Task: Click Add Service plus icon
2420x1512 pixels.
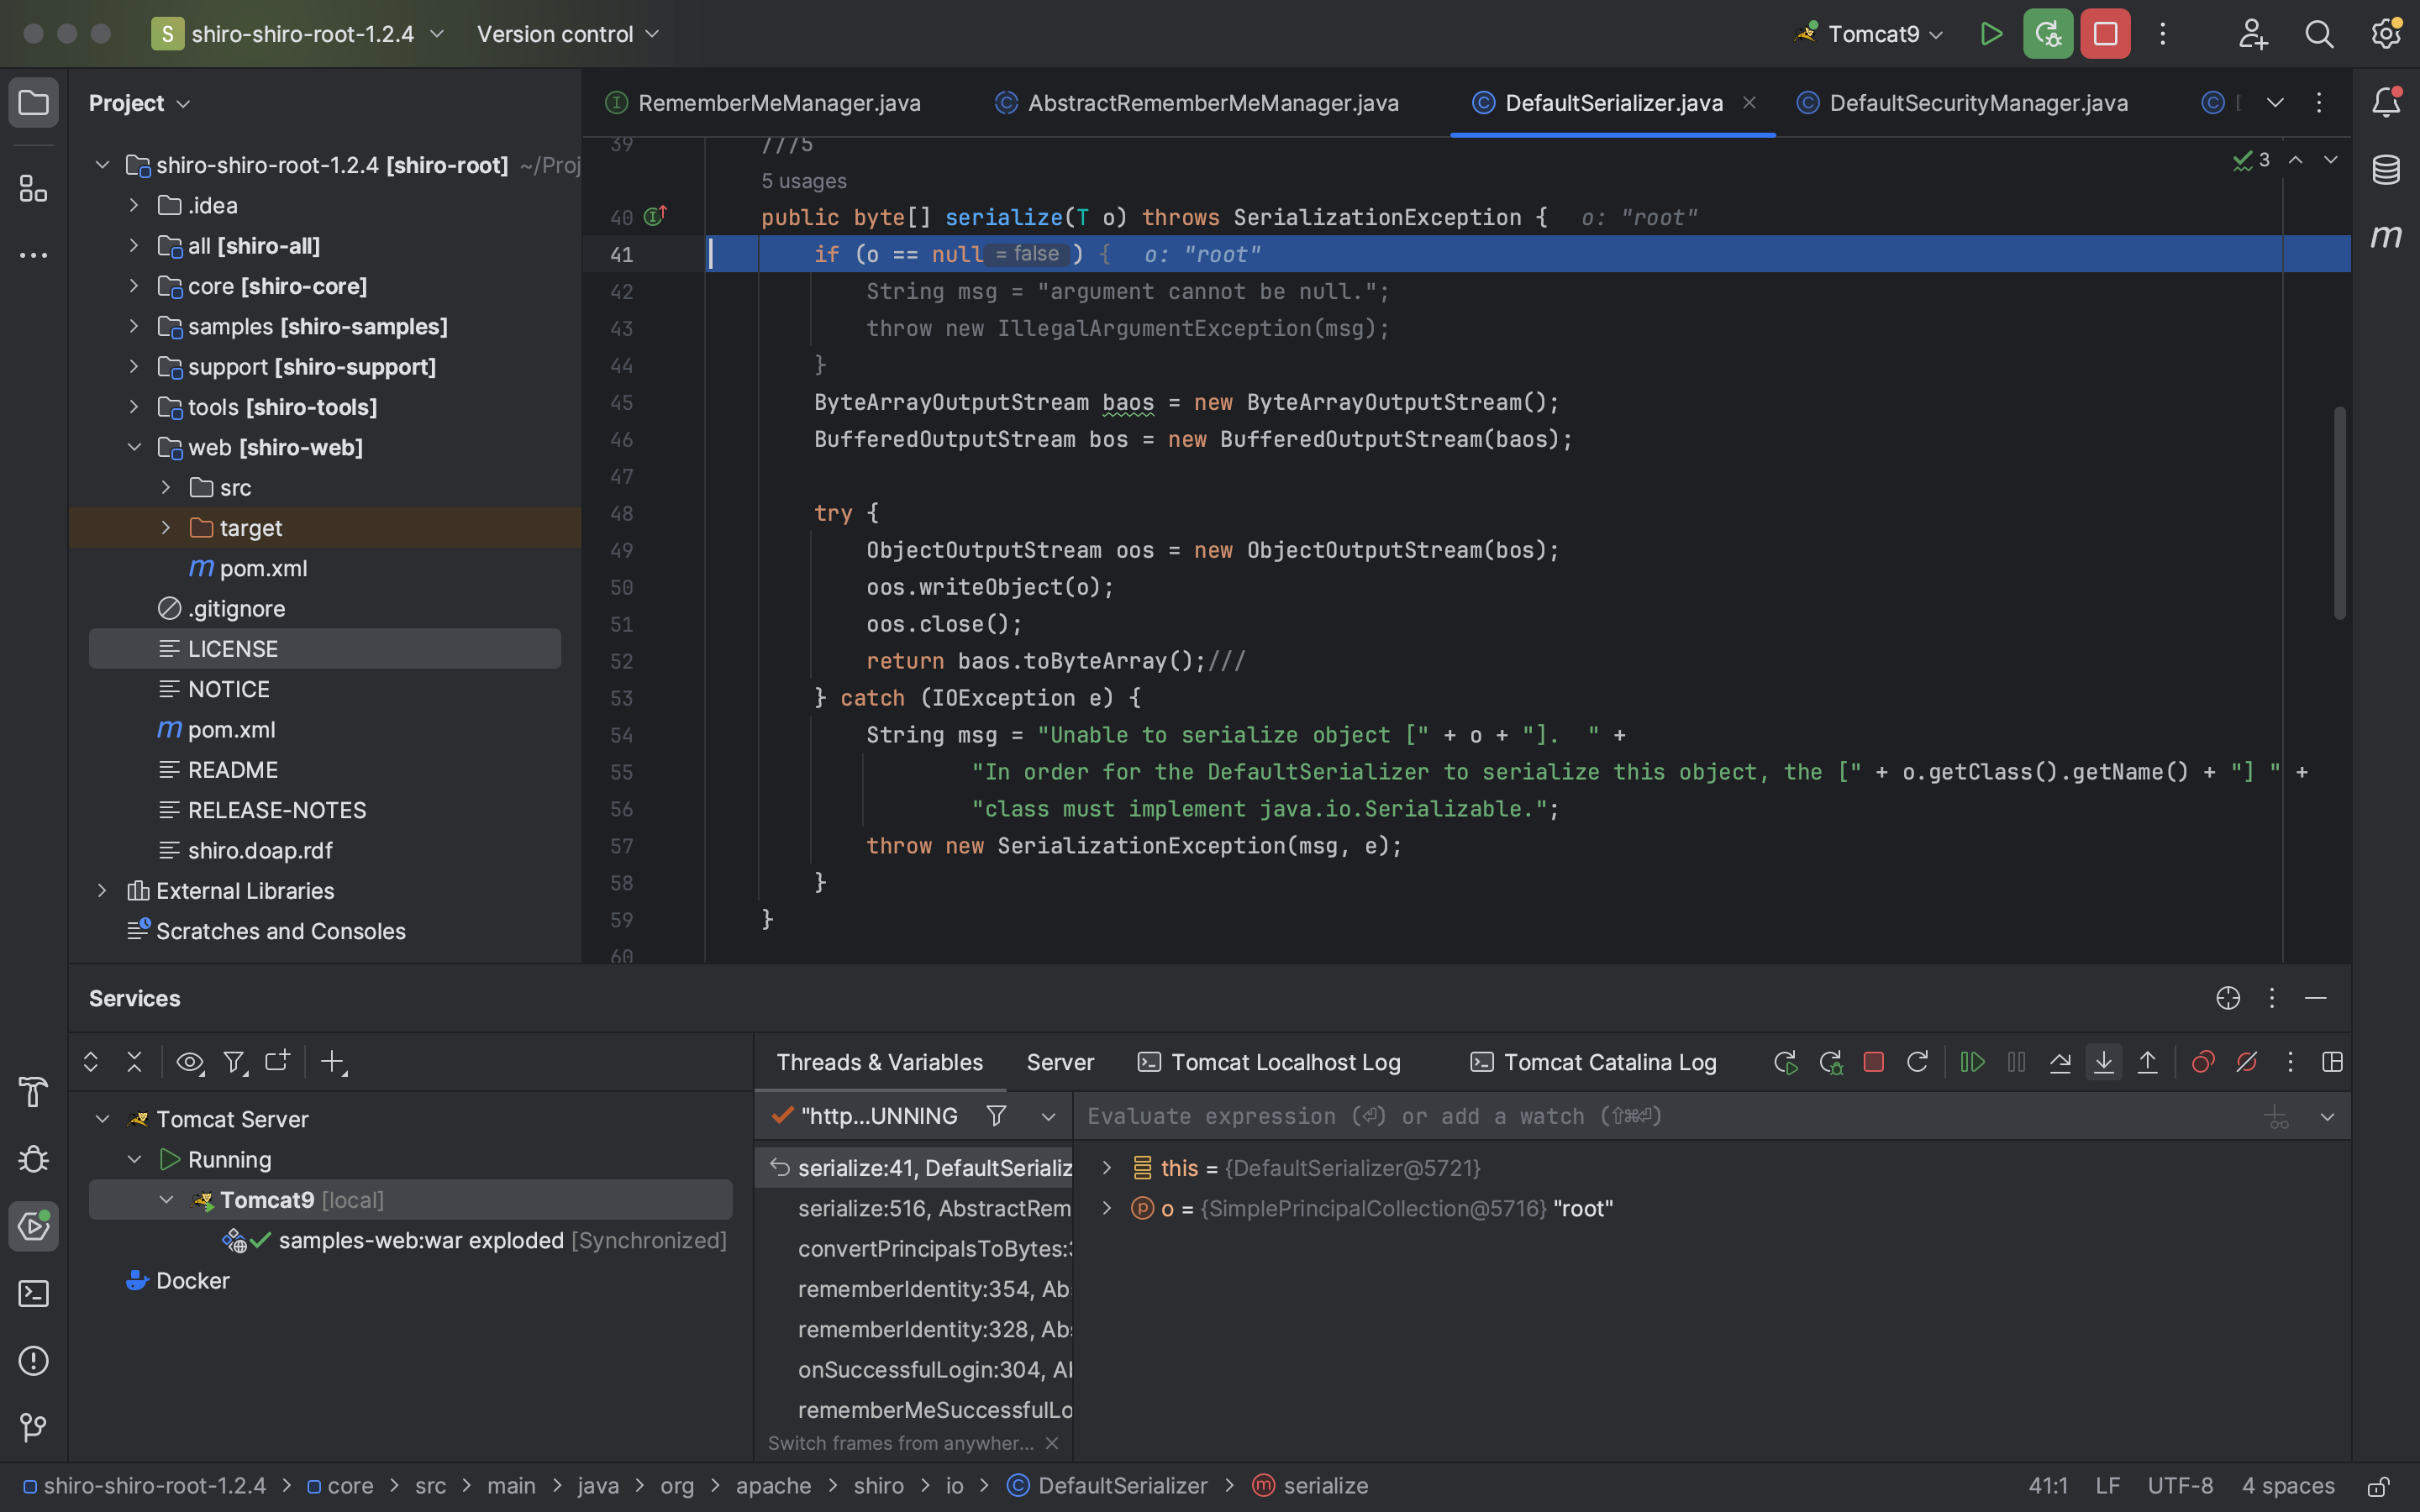Action: [x=333, y=1062]
